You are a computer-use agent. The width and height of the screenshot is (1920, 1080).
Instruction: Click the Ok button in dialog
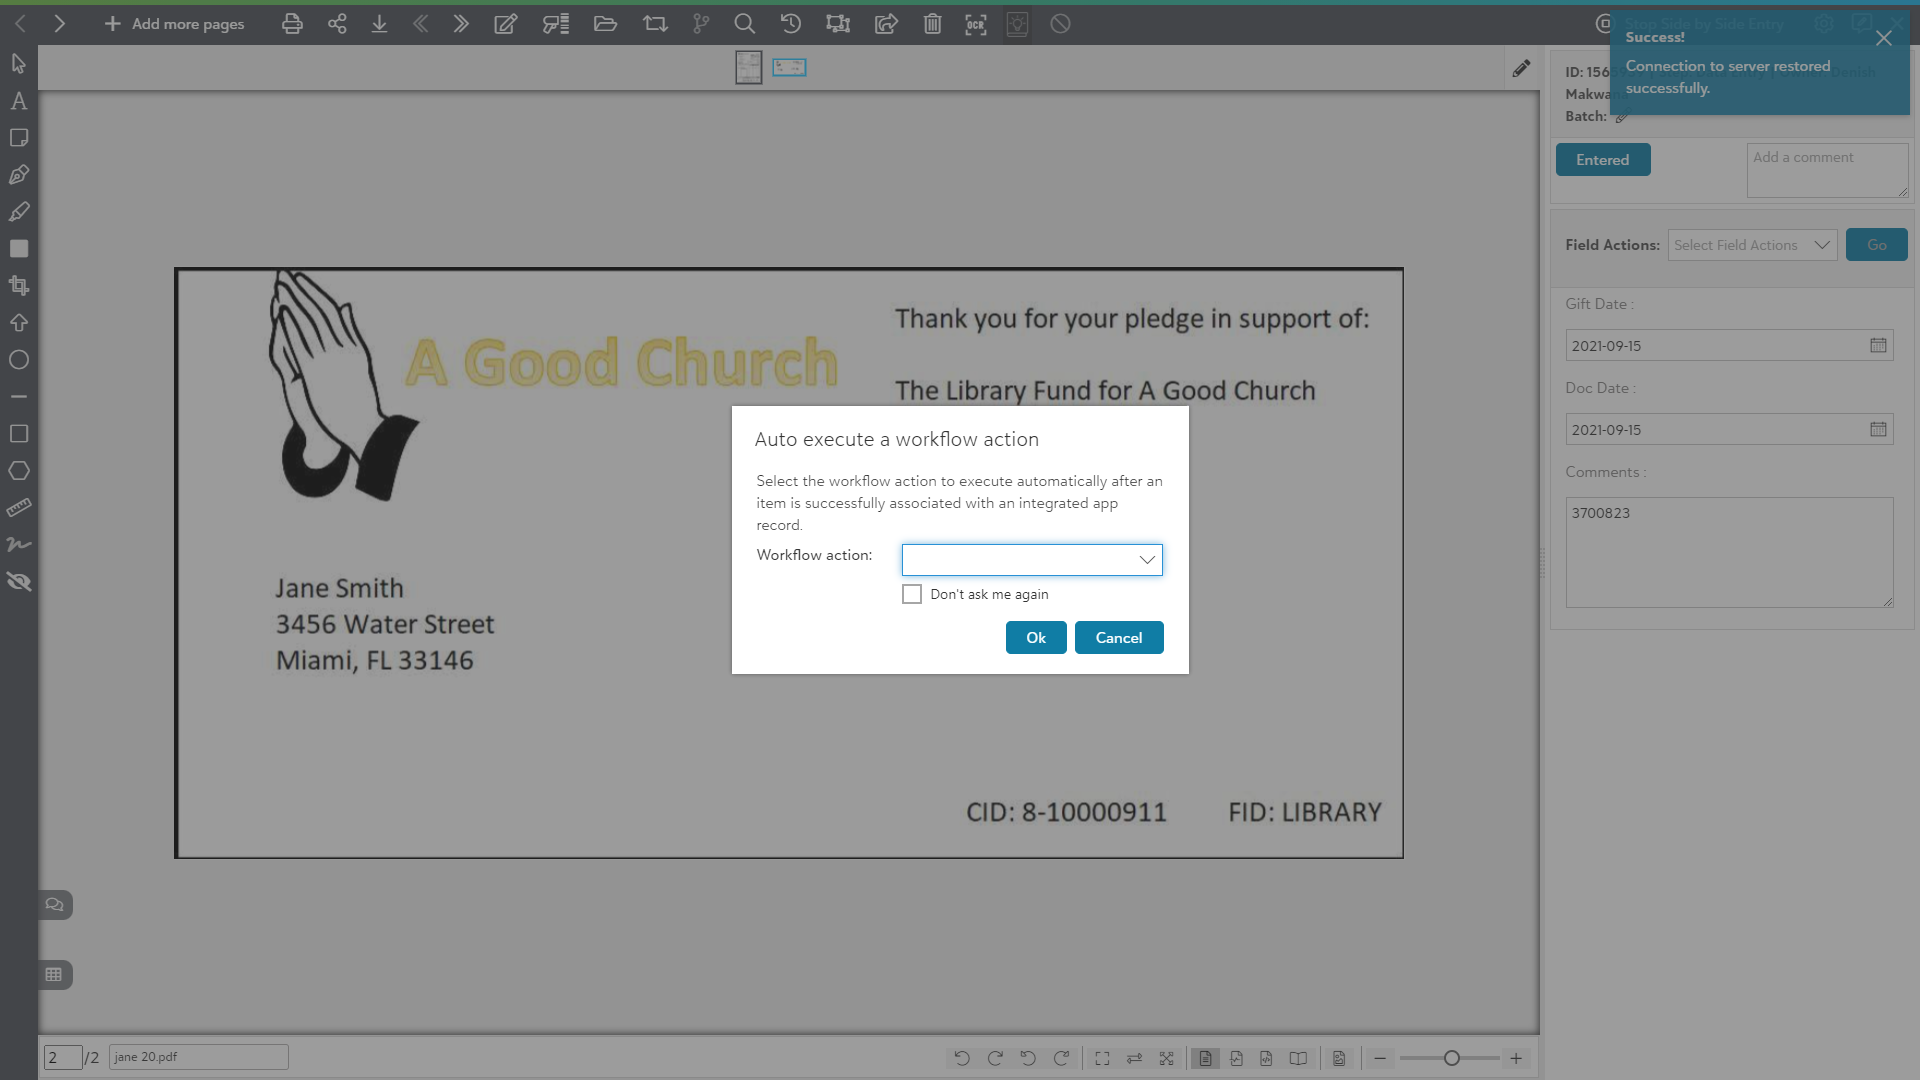point(1036,638)
